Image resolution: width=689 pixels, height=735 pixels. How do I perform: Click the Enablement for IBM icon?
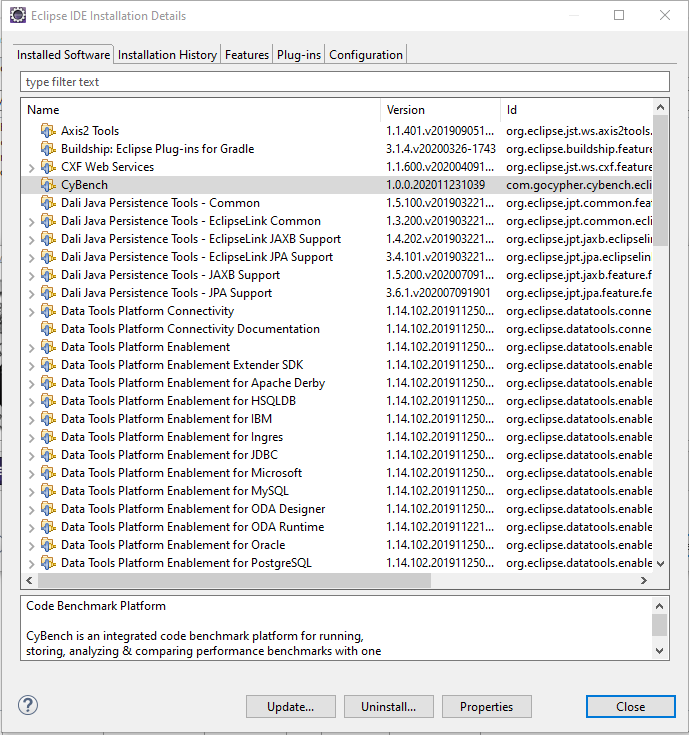pos(48,419)
